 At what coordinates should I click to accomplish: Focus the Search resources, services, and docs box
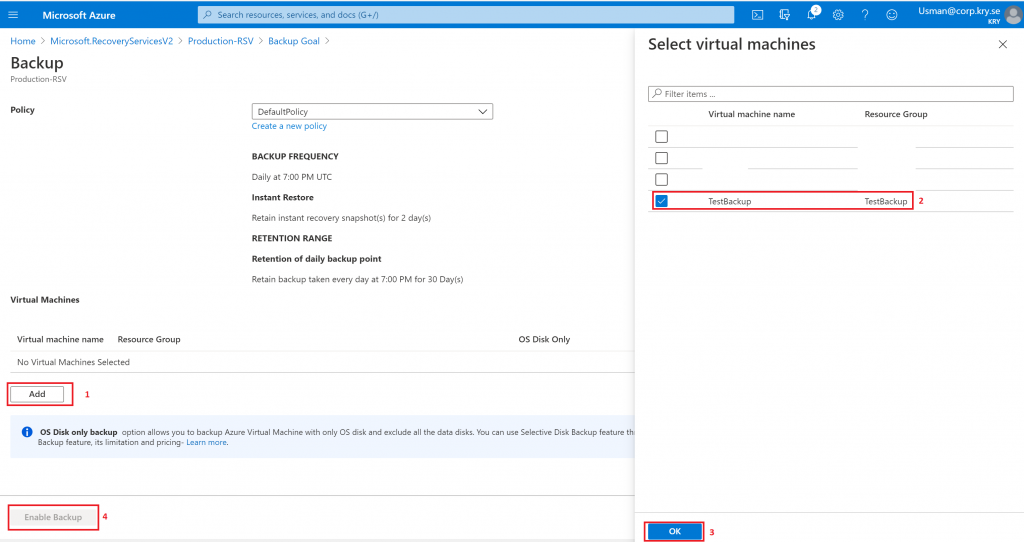(x=466, y=14)
